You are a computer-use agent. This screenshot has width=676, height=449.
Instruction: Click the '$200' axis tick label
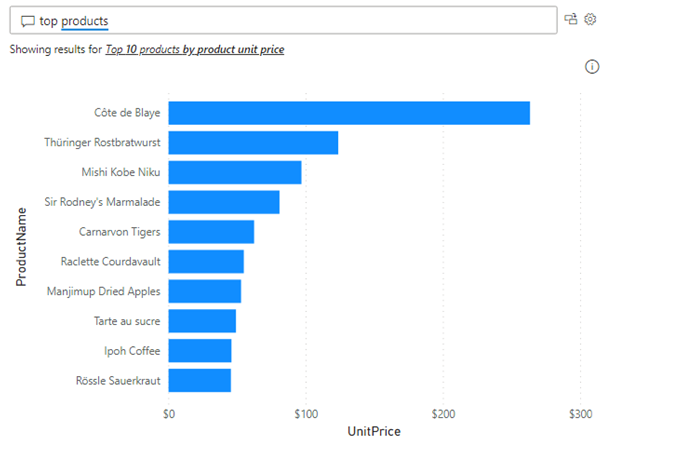coord(444,414)
